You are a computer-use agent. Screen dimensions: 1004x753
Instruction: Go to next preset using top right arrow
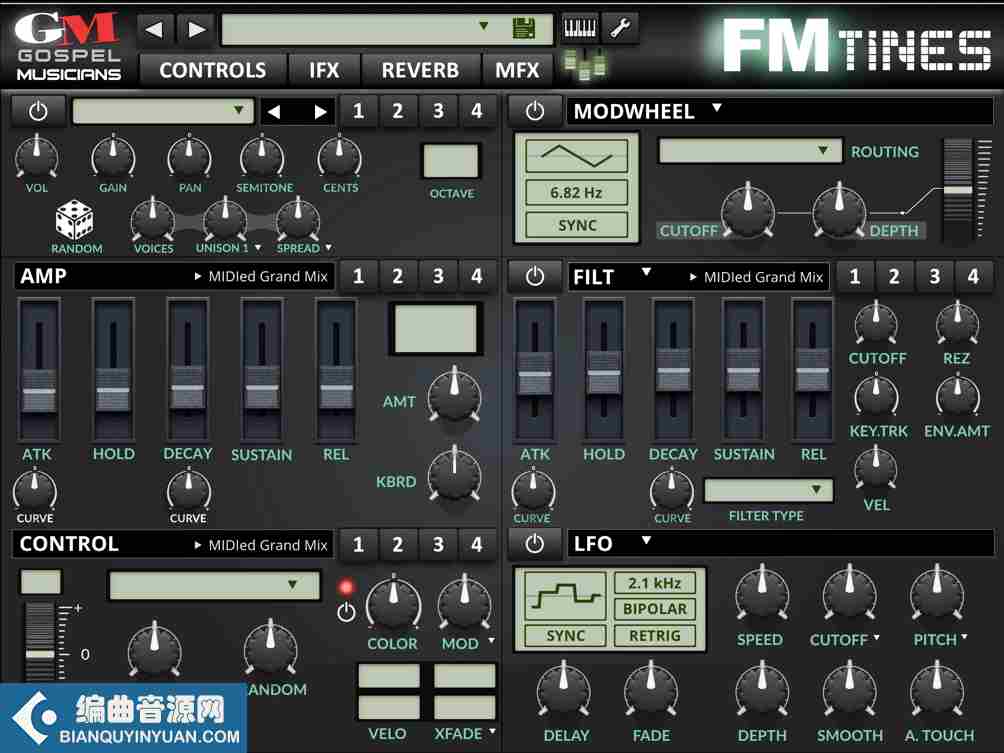196,29
